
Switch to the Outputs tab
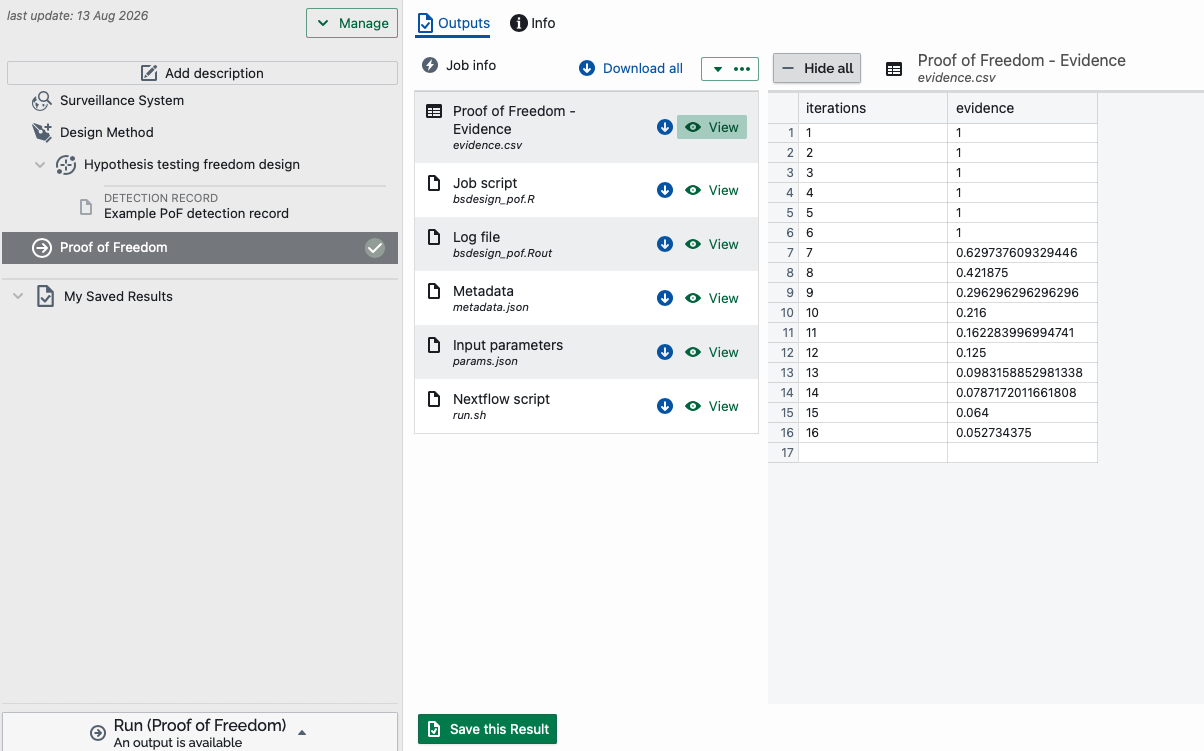pos(454,23)
